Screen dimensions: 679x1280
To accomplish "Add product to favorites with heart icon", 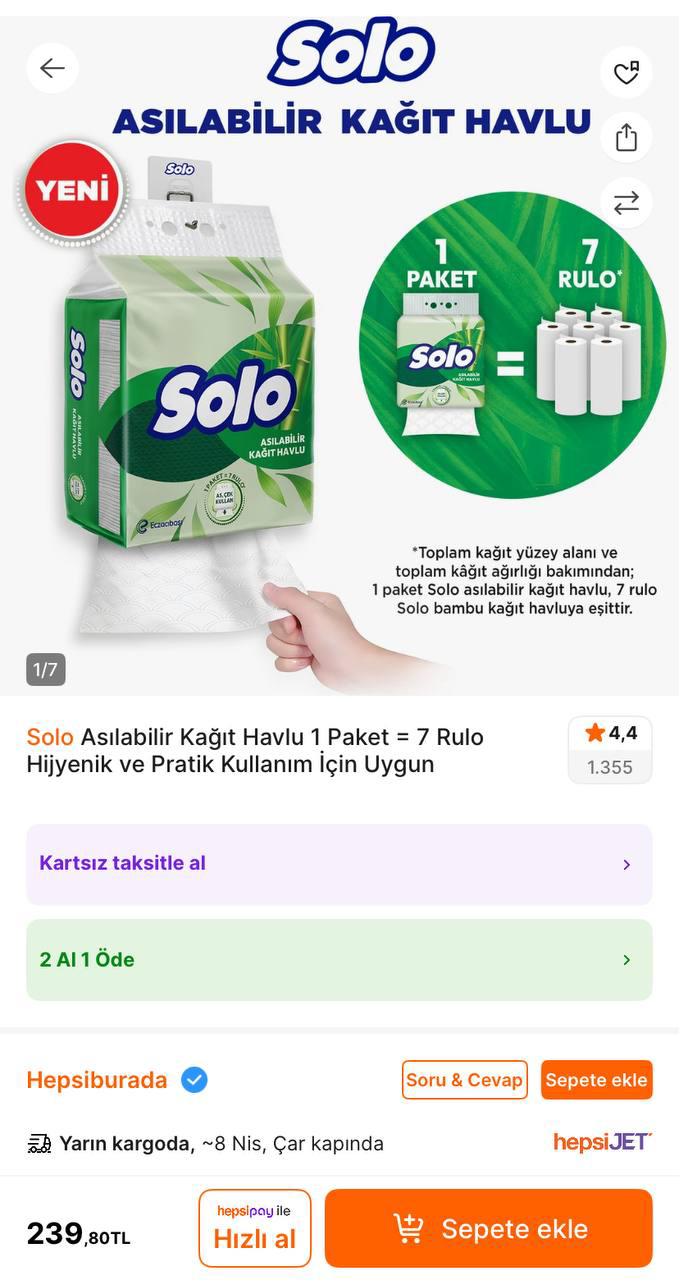I will pyautogui.click(x=626, y=73).
